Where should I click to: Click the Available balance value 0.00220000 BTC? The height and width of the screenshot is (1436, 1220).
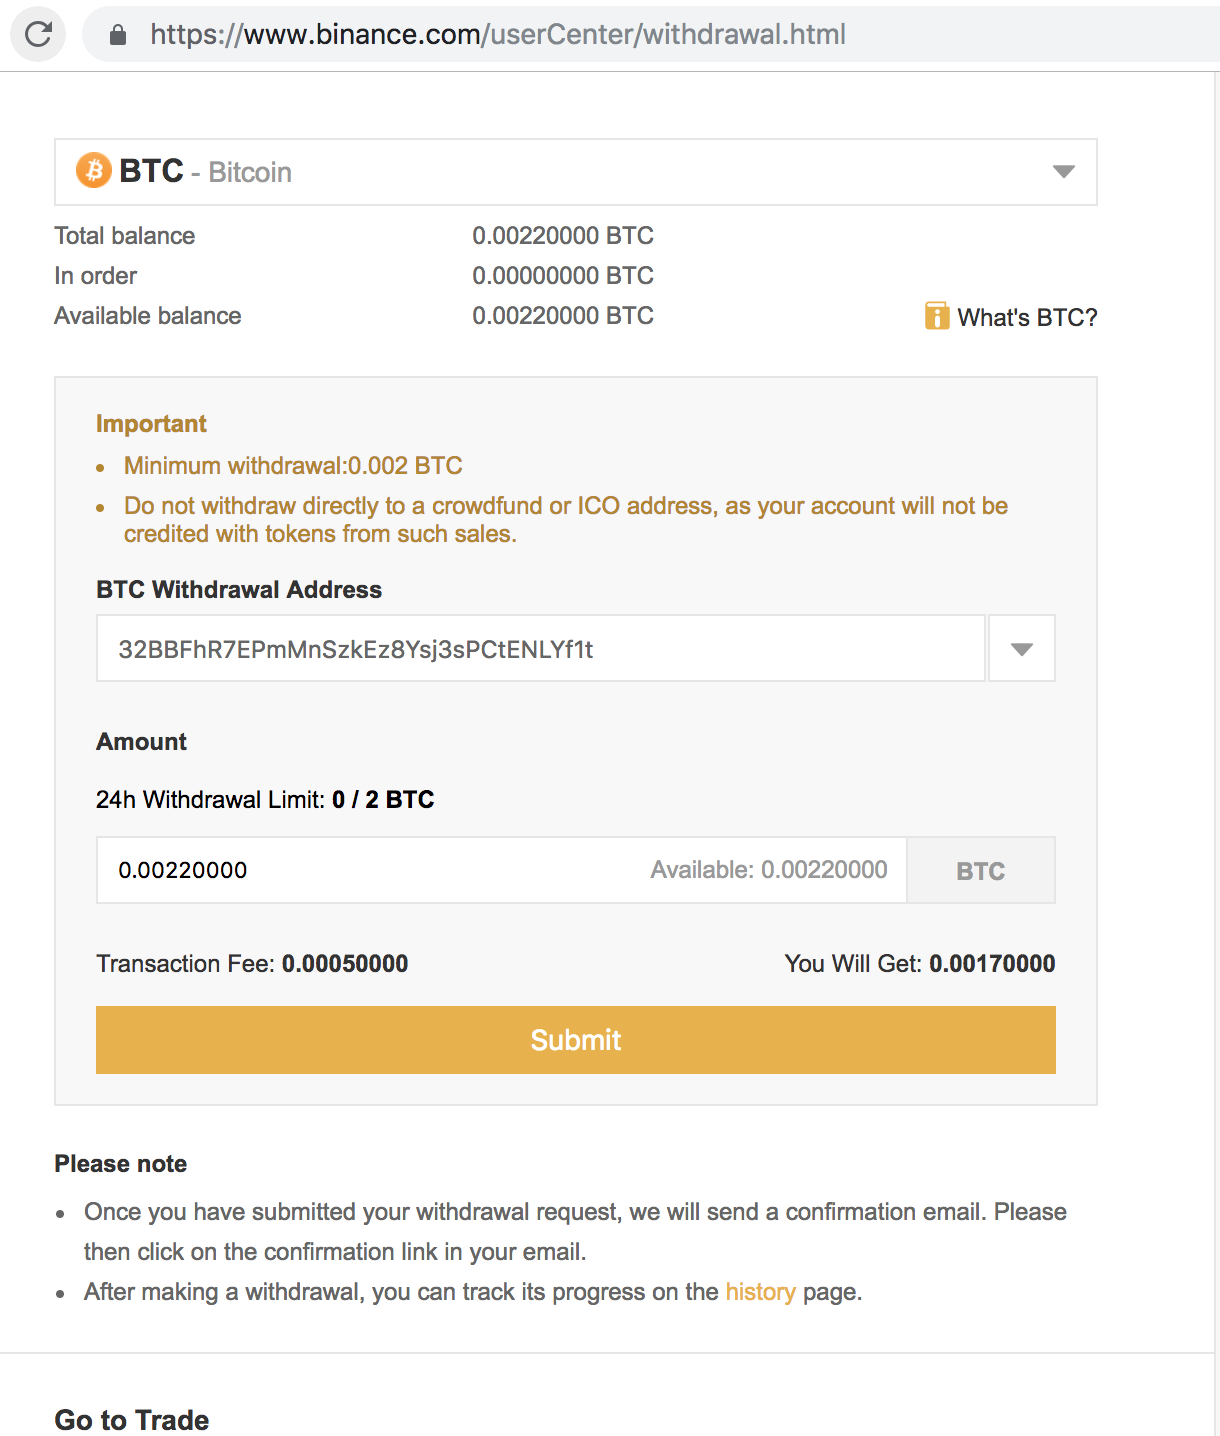(563, 316)
